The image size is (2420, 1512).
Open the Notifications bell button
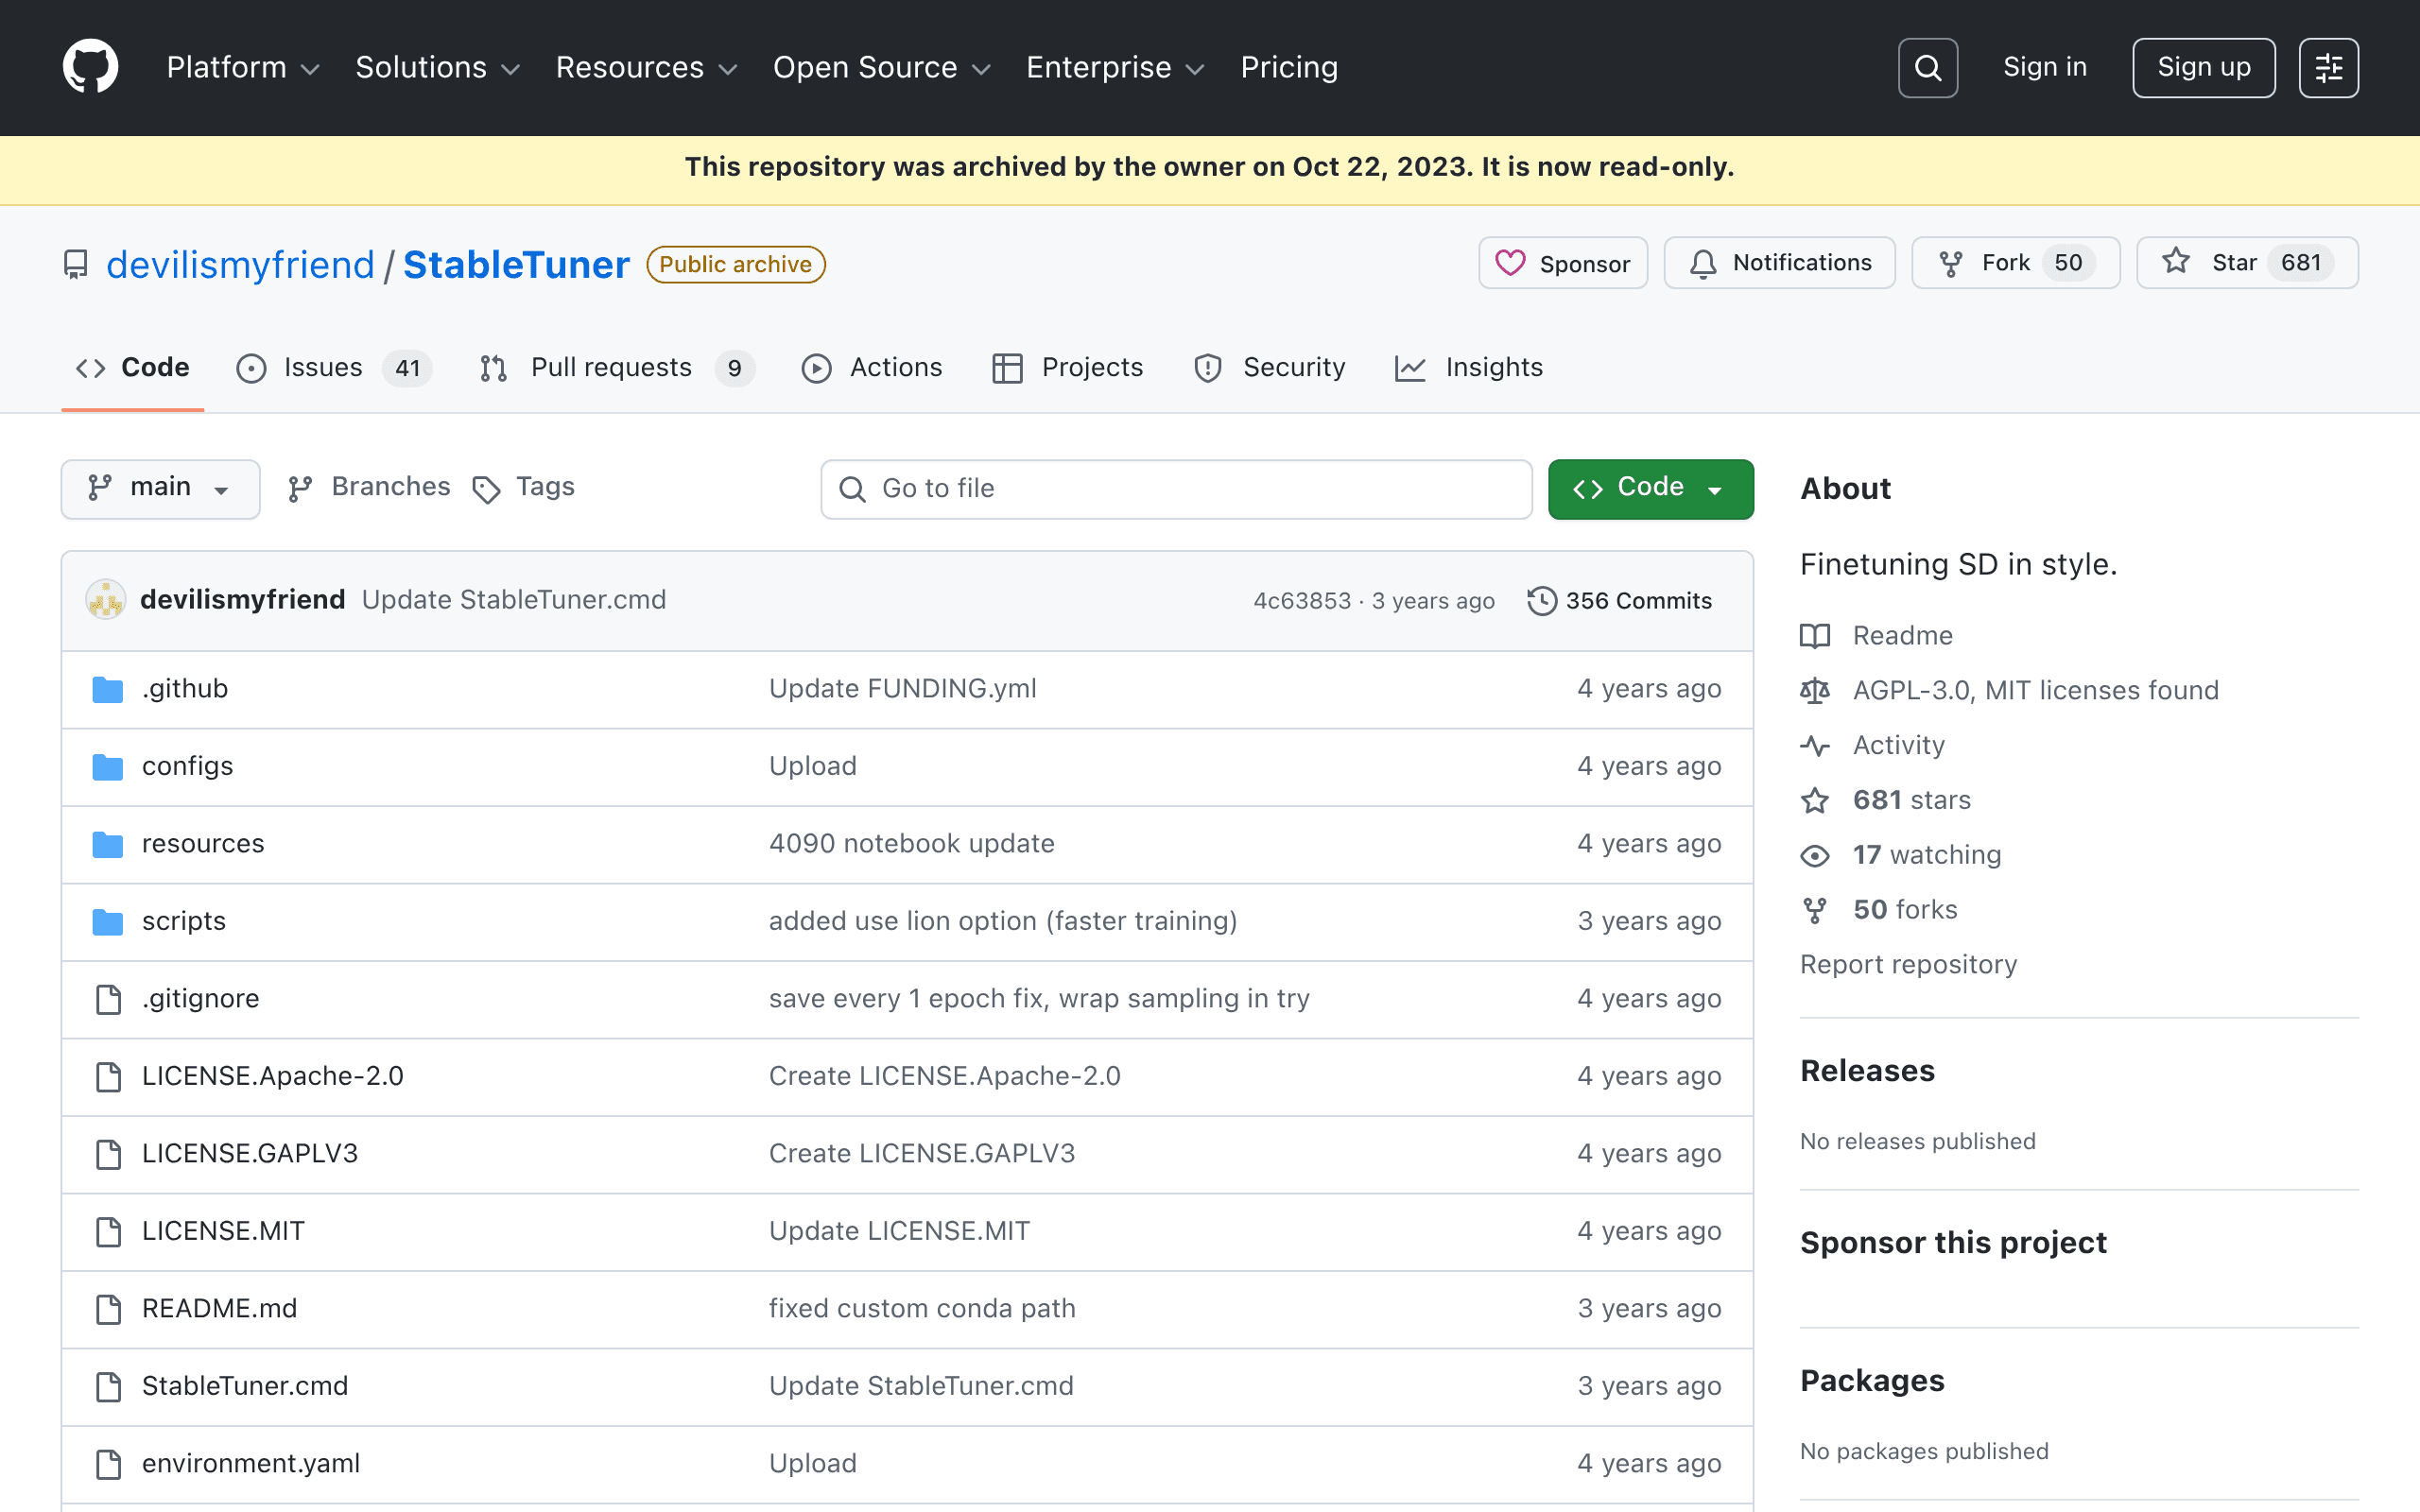pyautogui.click(x=1780, y=263)
